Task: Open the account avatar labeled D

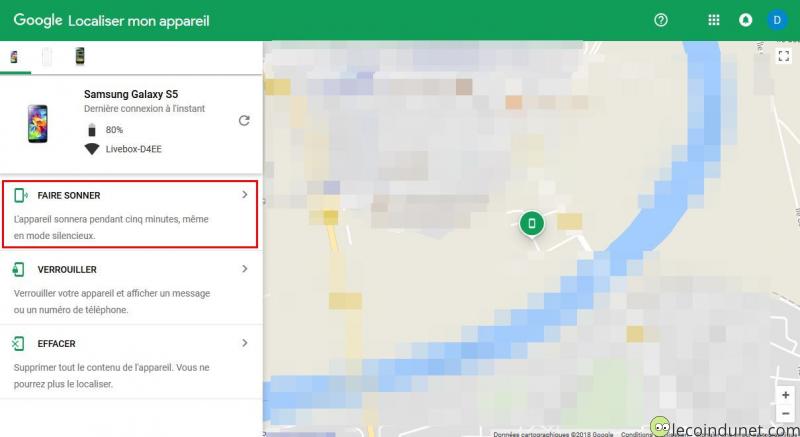Action: [777, 20]
